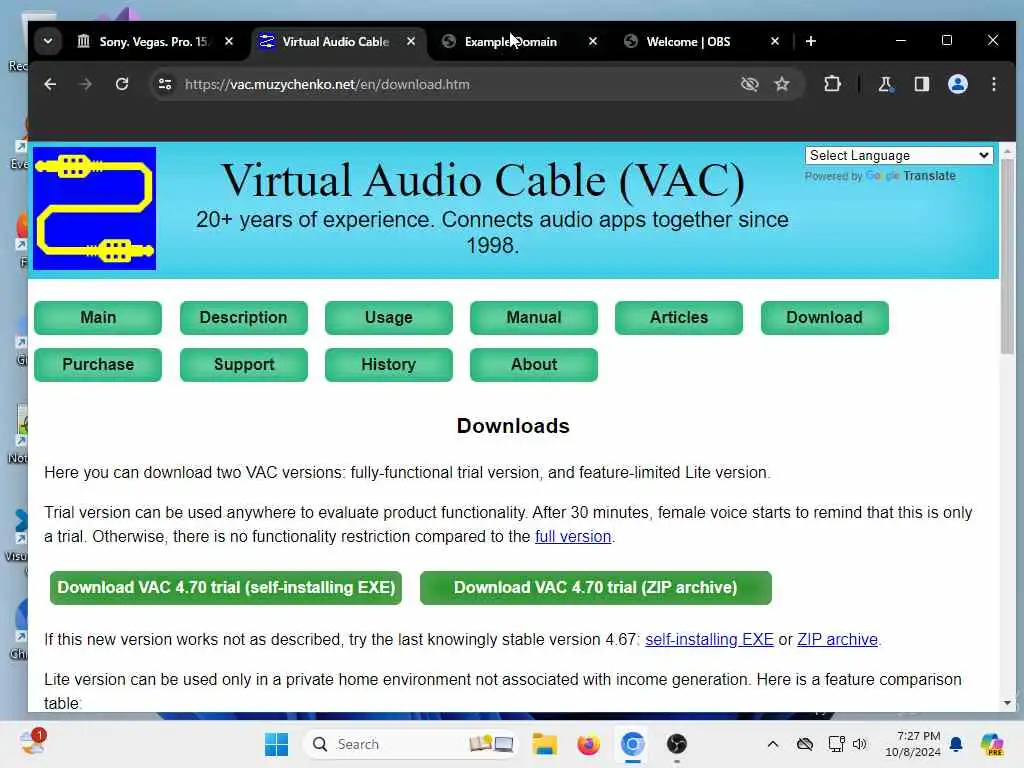
Task: Open the Extensions puzzle icon
Action: pyautogui.click(x=832, y=84)
